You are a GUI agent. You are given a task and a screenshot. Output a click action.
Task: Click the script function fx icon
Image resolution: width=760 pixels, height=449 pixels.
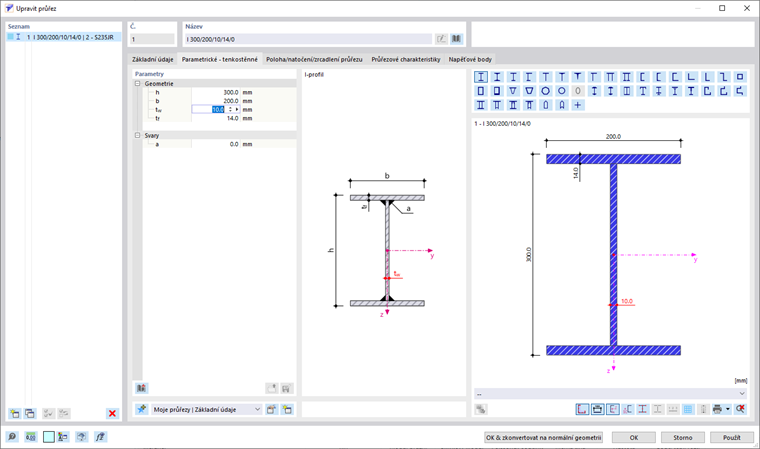[100, 437]
